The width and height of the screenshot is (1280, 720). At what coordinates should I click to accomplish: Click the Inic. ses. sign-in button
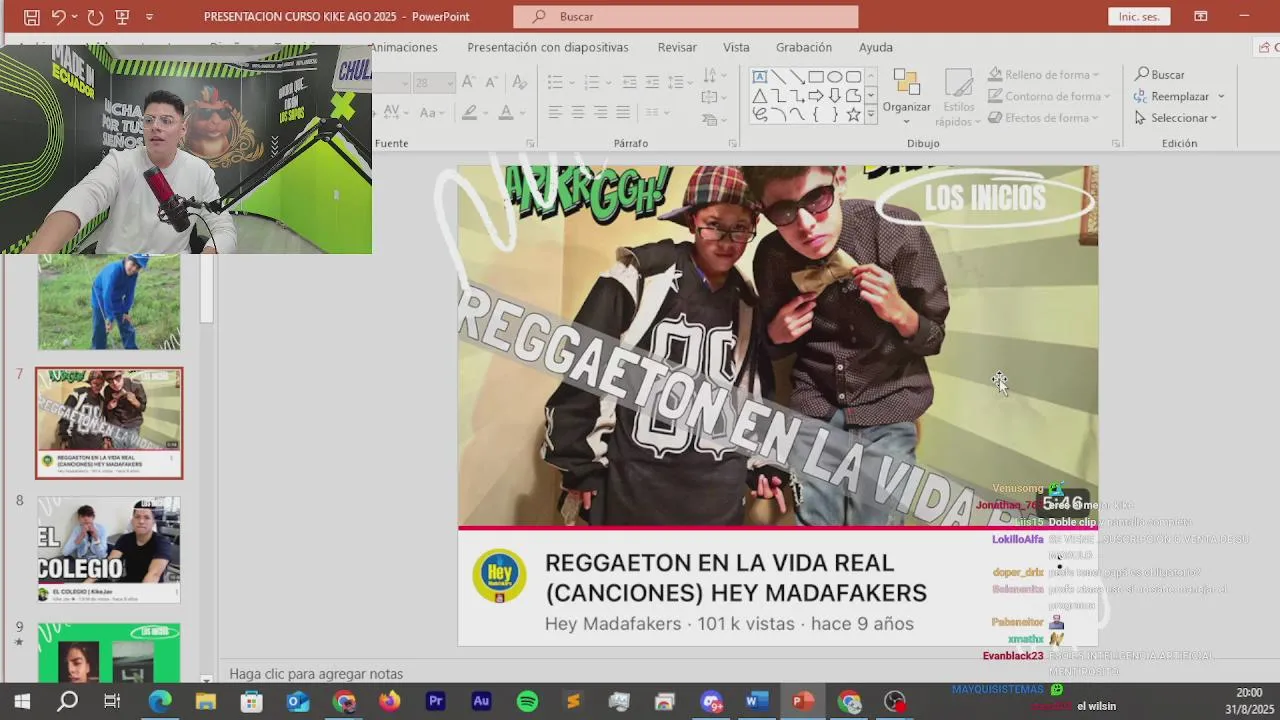[1139, 17]
